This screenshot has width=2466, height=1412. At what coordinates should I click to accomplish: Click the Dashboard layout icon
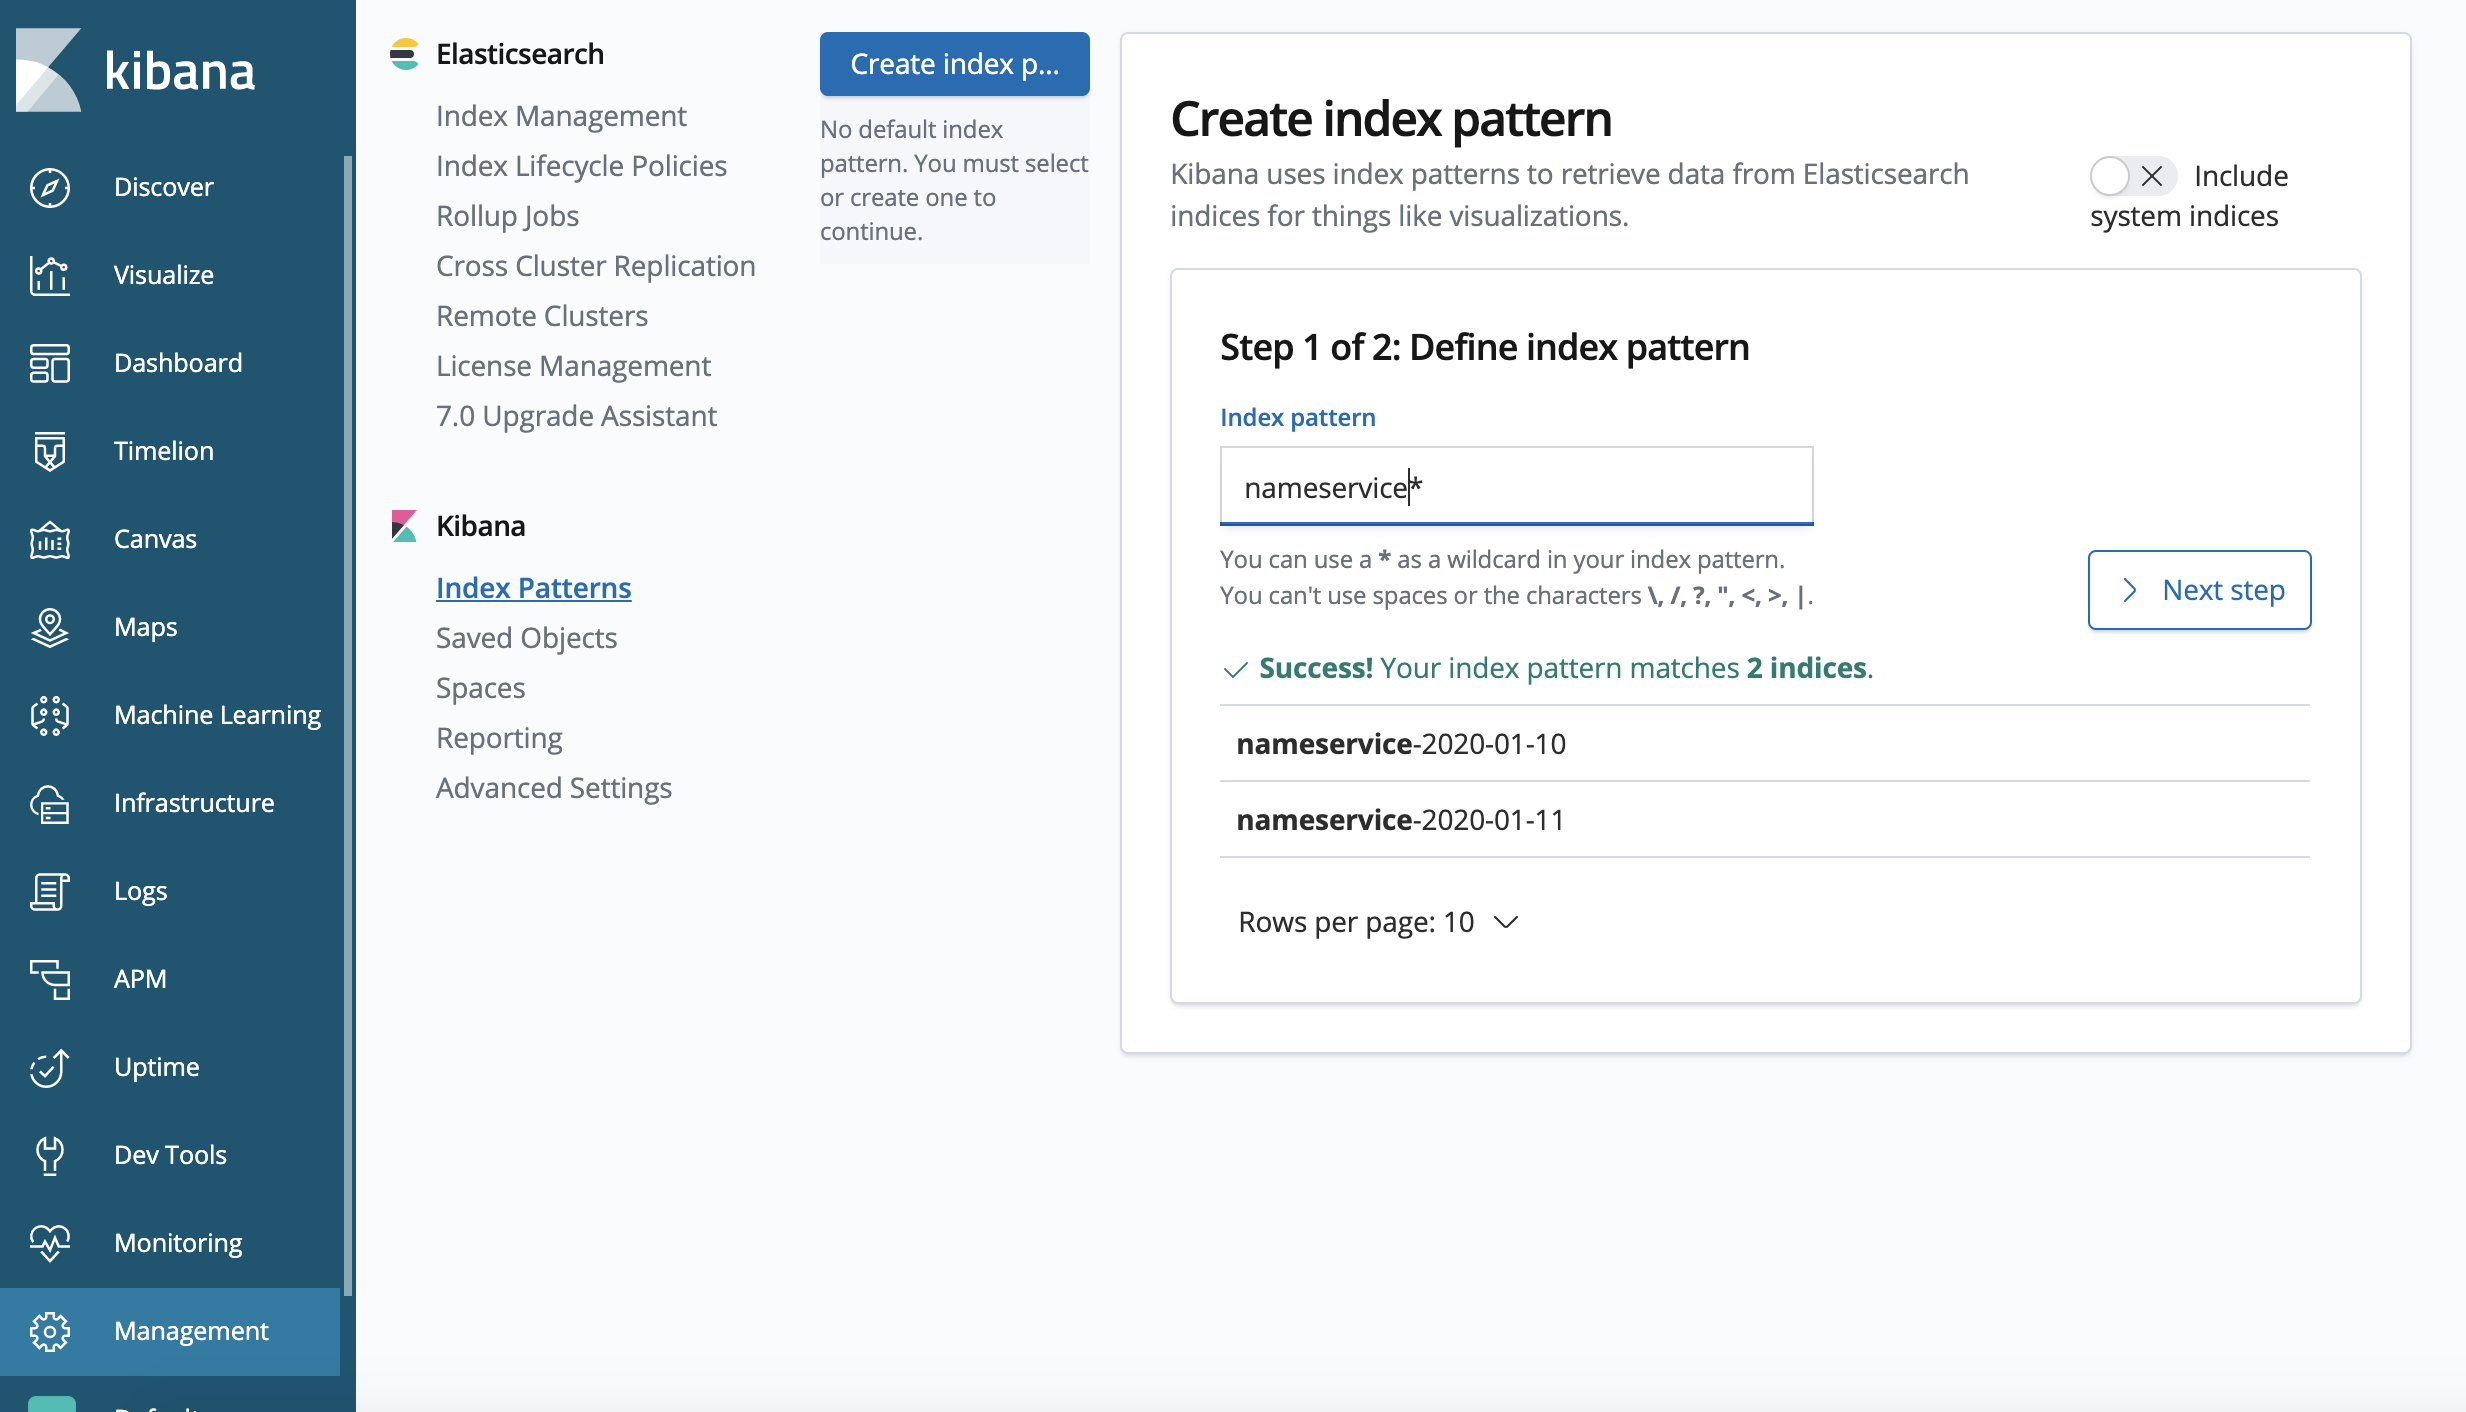pos(49,363)
